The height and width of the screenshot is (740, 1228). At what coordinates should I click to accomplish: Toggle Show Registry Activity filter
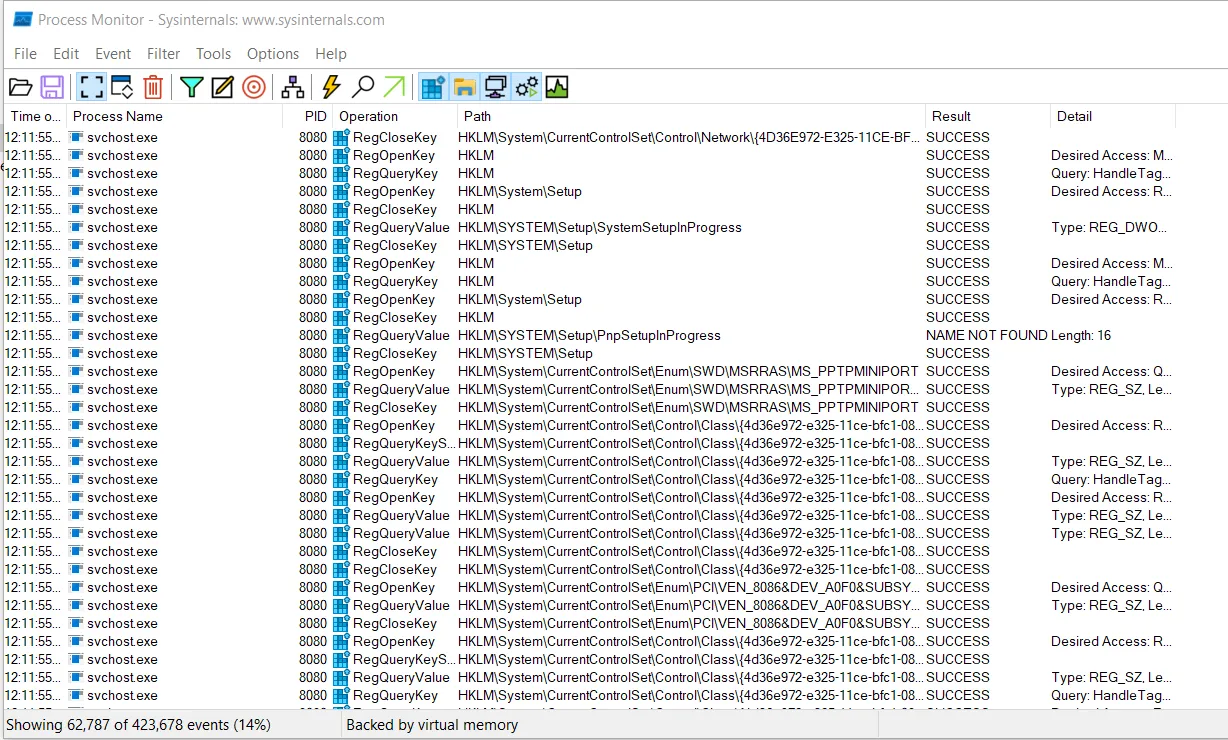pos(433,88)
